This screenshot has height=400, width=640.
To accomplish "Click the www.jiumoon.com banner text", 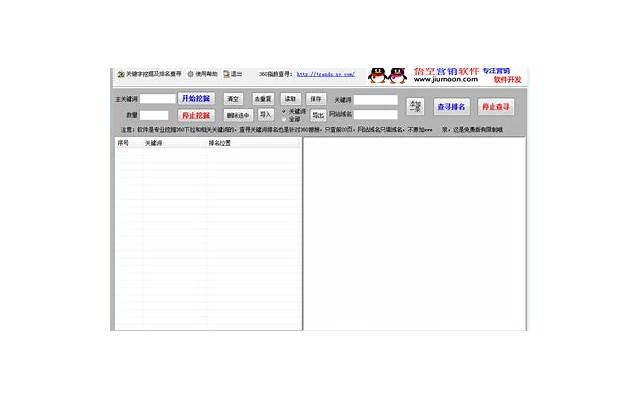I will (446, 80).
